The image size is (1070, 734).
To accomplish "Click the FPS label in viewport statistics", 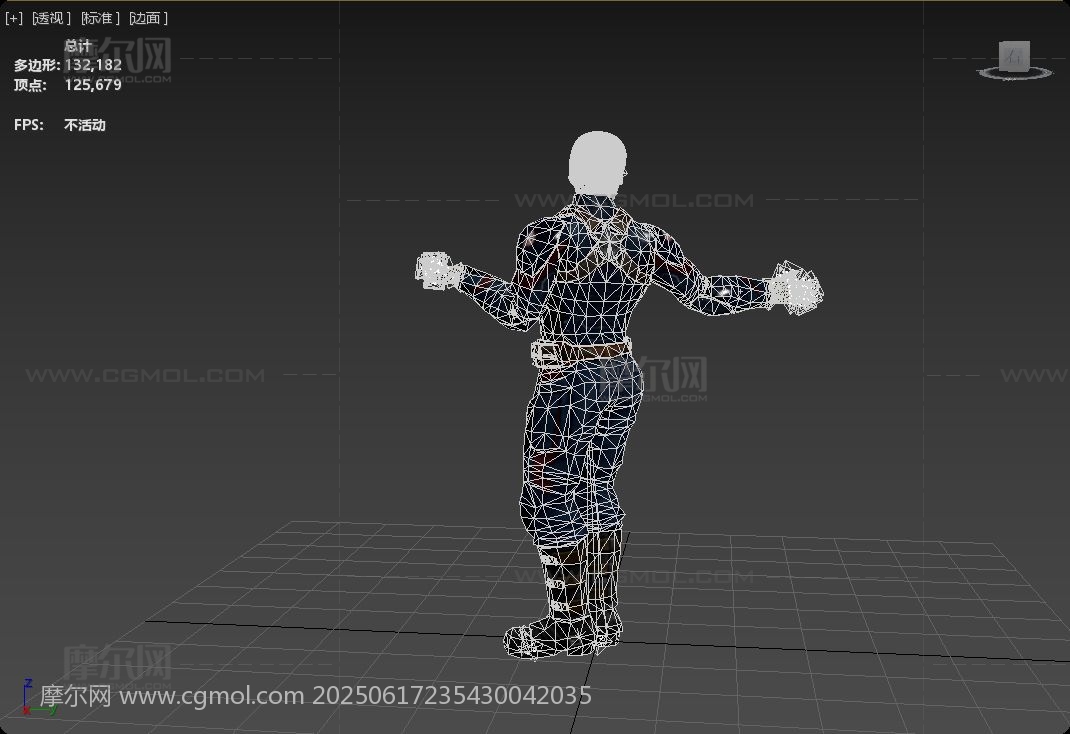I will point(29,125).
